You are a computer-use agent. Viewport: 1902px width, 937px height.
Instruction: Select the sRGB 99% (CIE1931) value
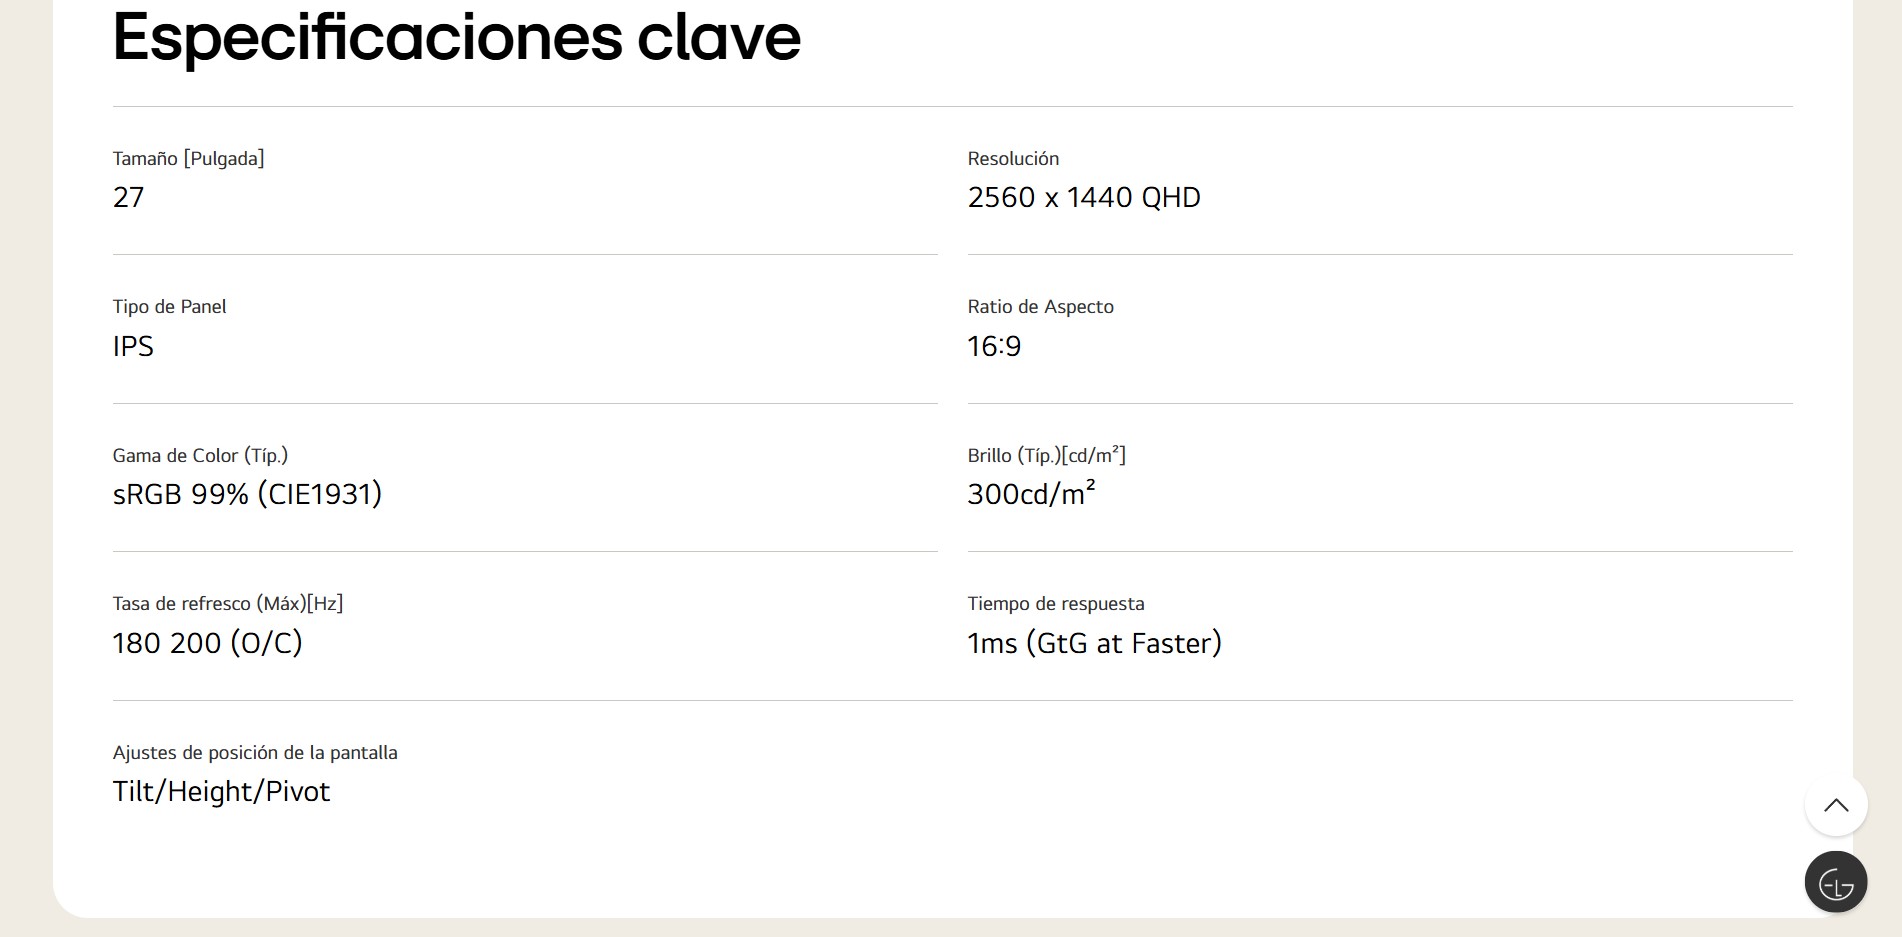pyautogui.click(x=247, y=494)
